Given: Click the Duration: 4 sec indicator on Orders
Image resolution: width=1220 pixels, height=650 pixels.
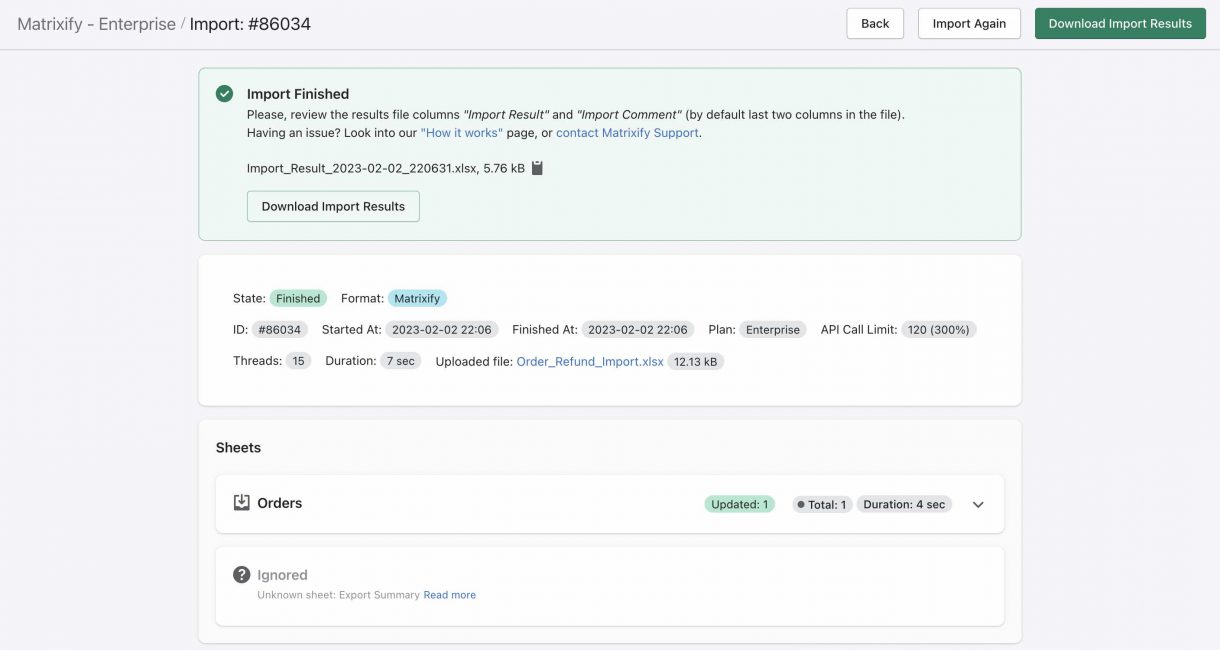Looking at the screenshot, I should [903, 503].
